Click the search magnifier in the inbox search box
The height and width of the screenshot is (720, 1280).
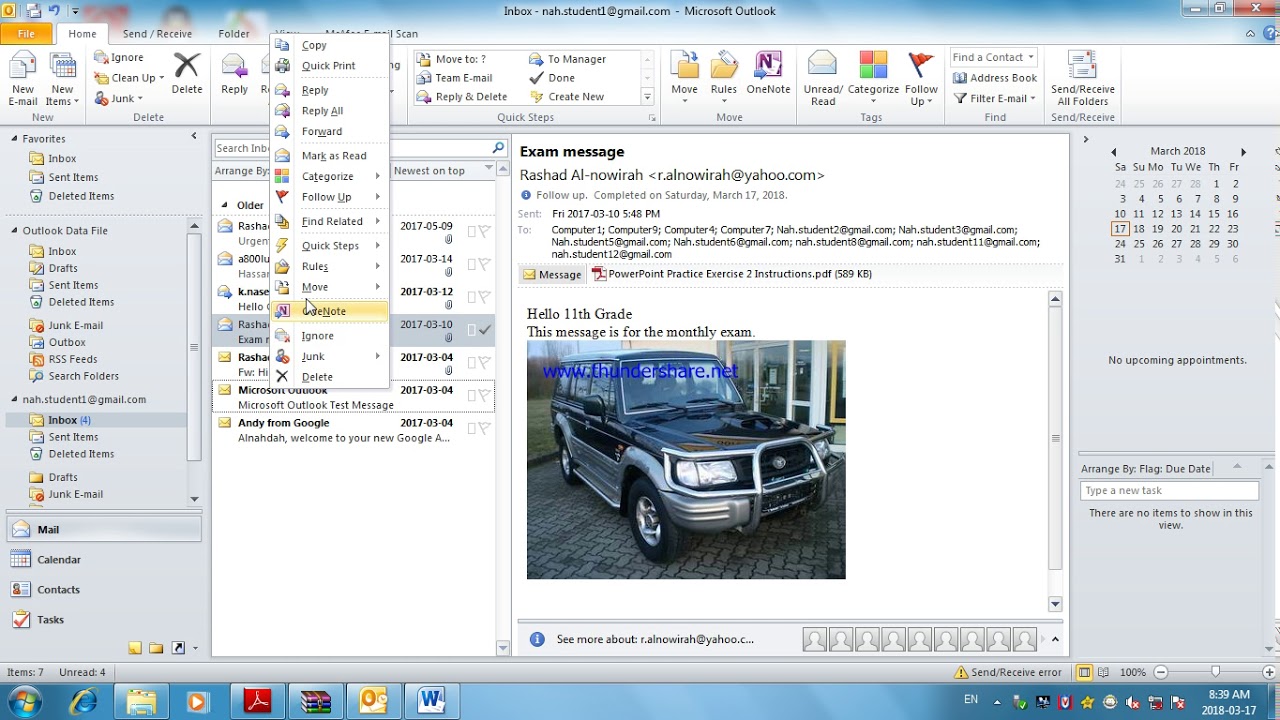click(498, 148)
